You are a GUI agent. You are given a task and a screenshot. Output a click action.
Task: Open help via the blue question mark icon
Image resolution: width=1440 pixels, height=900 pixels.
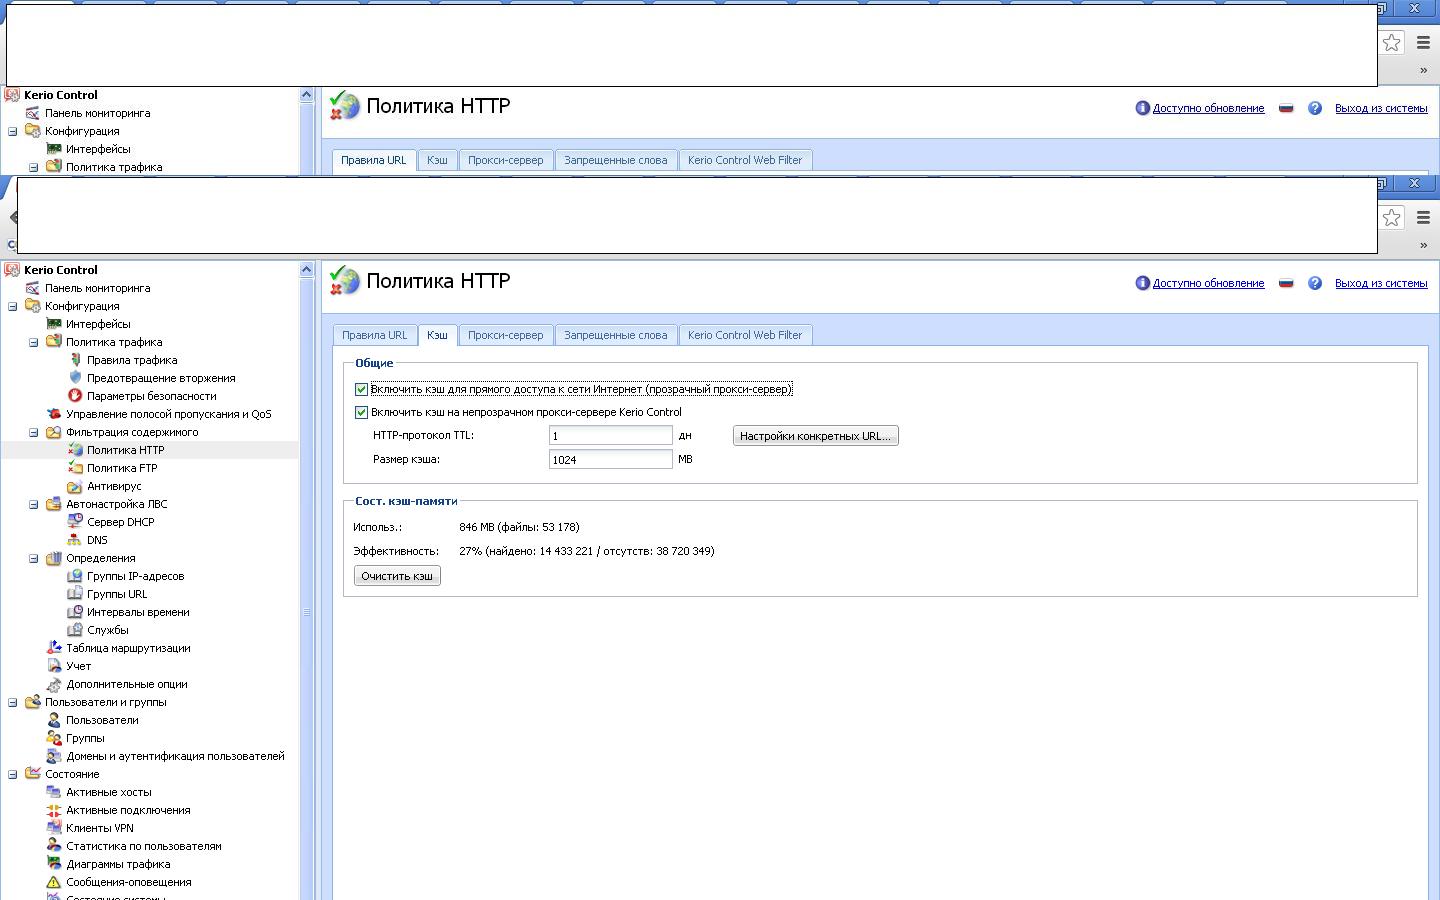pos(1315,283)
